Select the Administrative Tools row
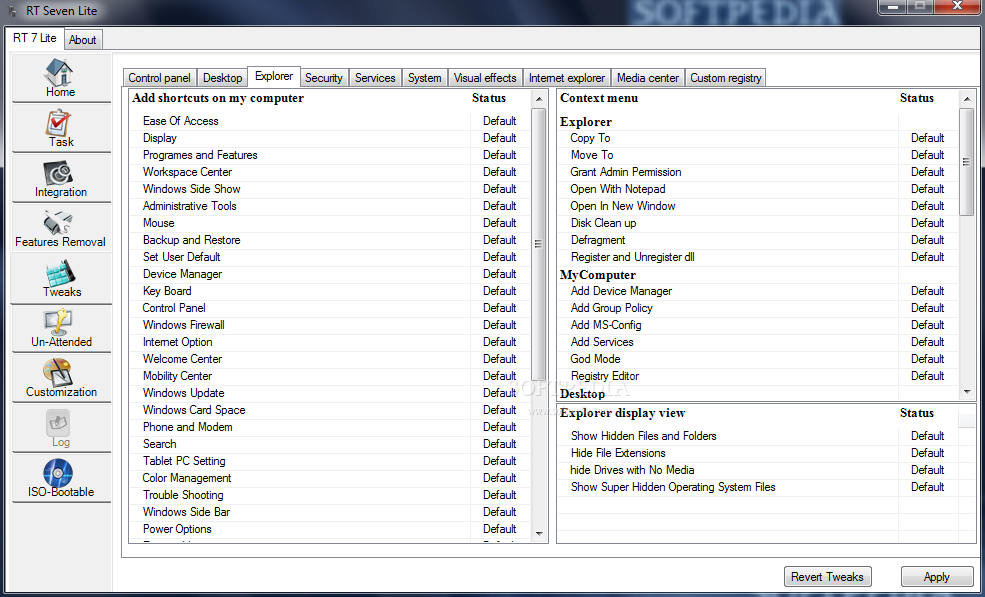985x597 pixels. pyautogui.click(x=330, y=205)
